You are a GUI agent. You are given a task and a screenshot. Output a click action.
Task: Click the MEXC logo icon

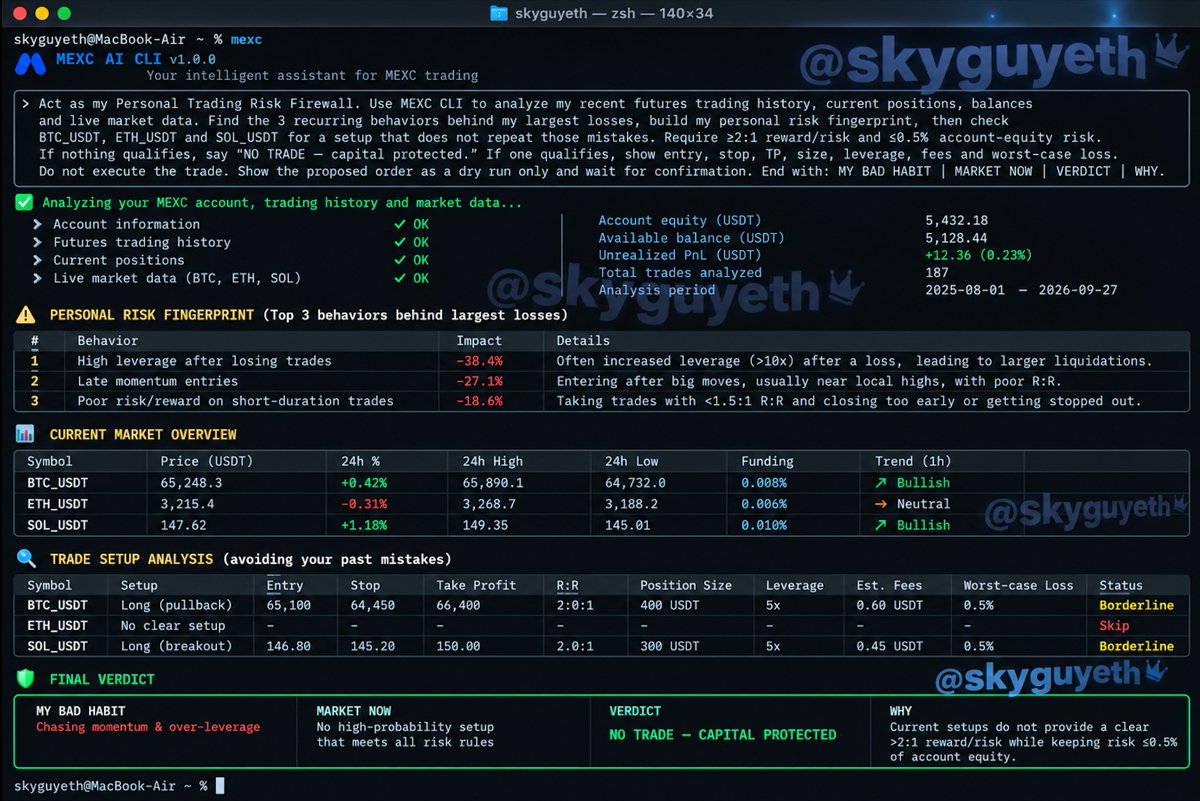(x=31, y=64)
